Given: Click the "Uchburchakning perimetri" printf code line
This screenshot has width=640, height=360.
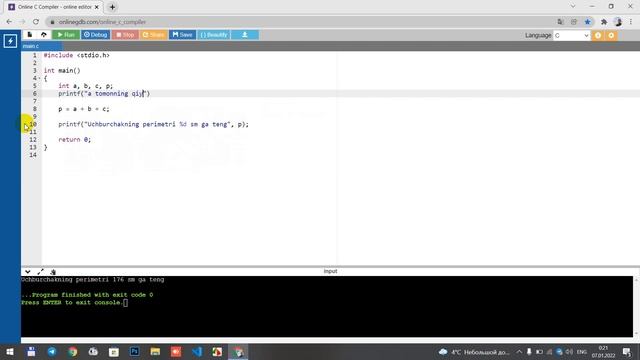Looking at the screenshot, I should pyautogui.click(x=153, y=124).
